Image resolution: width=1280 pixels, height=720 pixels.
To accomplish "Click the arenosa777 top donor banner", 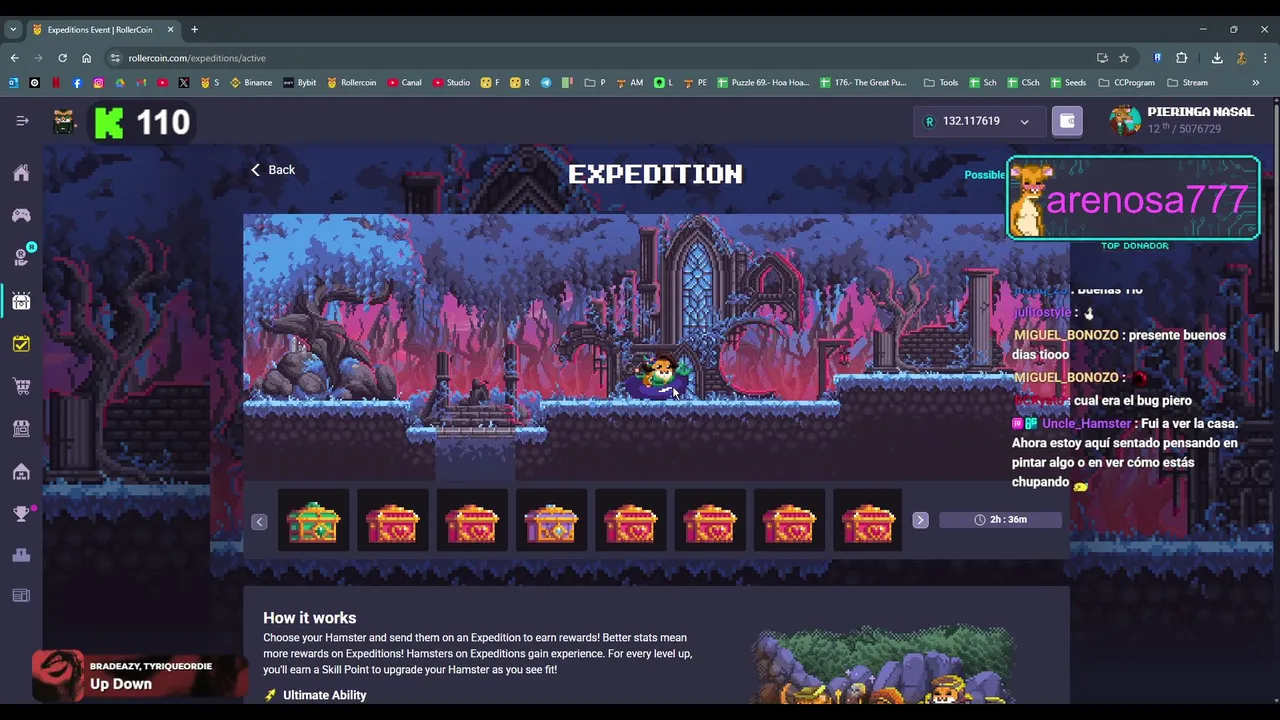I will tap(1133, 199).
